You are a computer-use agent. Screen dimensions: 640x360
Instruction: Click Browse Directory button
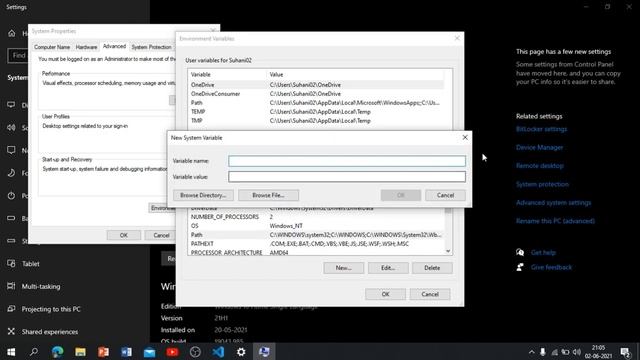(x=203, y=195)
